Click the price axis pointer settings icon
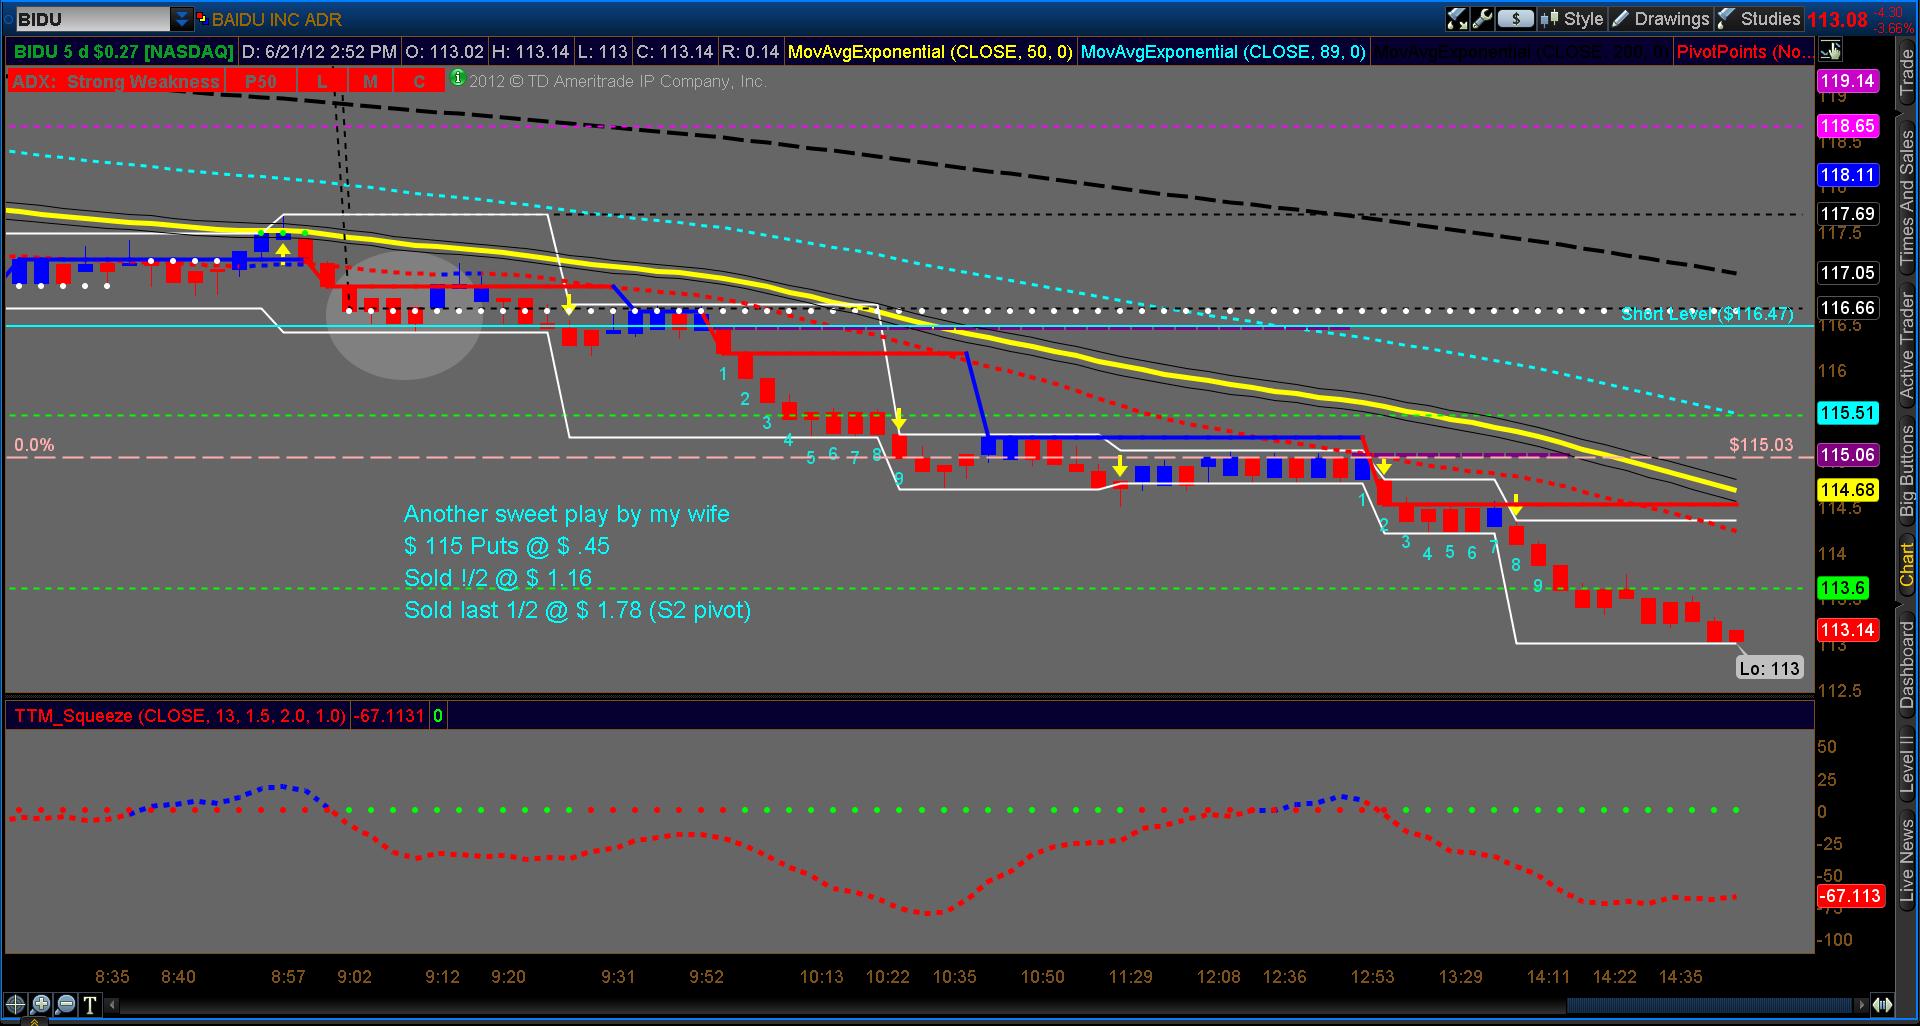This screenshot has width=1920, height=1026. 1831,50
